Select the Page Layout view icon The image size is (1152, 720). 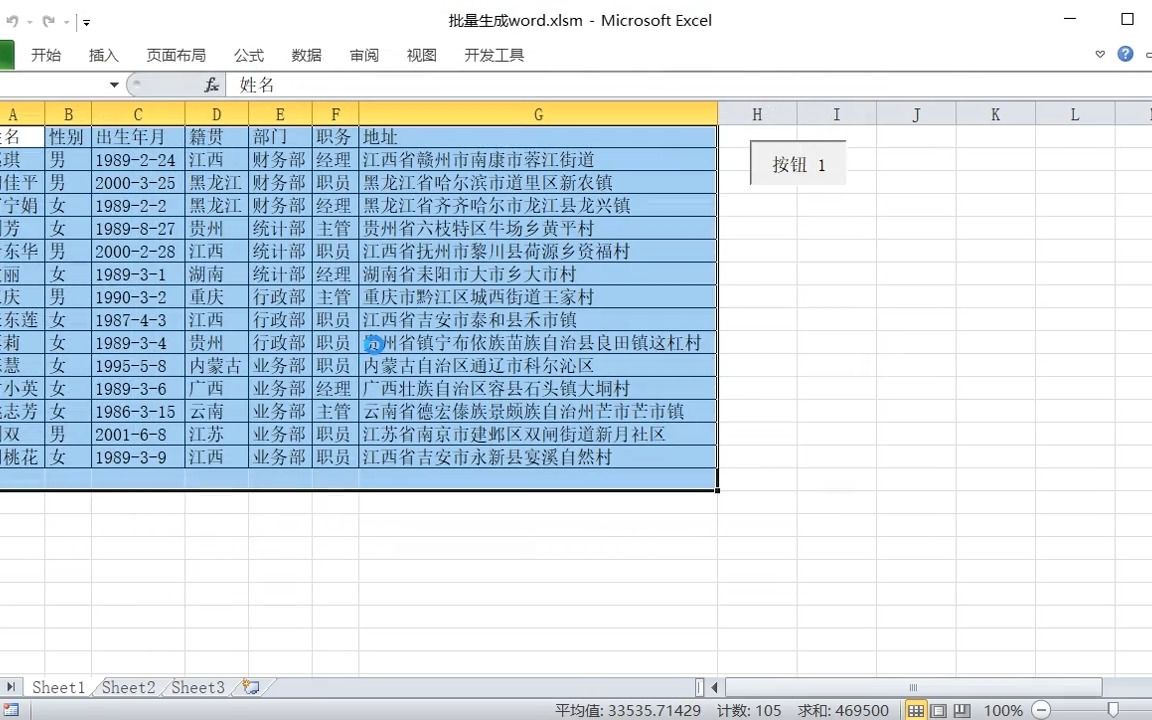pyautogui.click(x=937, y=710)
